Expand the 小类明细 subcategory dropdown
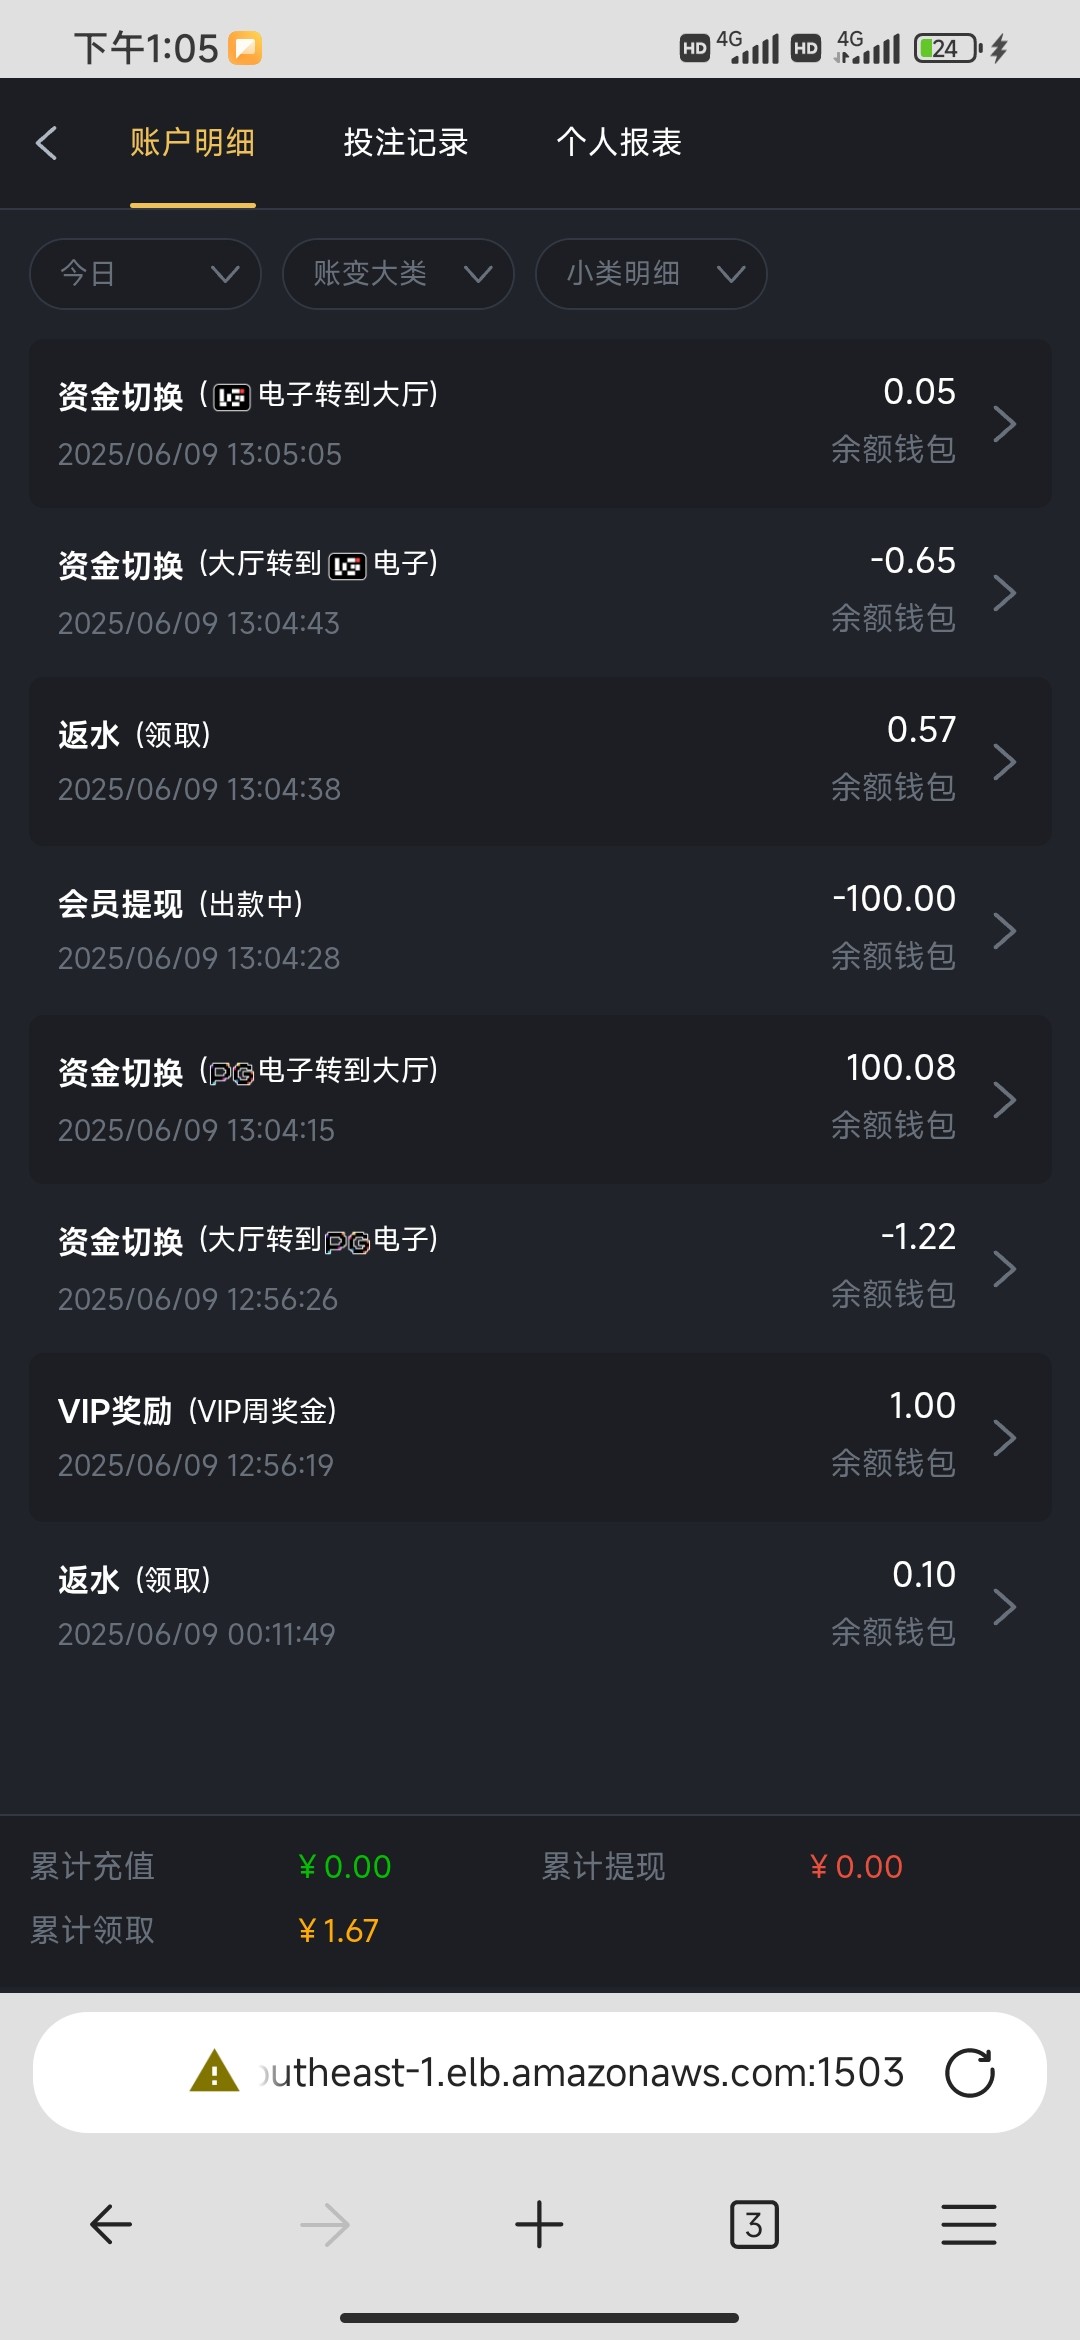 pos(651,274)
